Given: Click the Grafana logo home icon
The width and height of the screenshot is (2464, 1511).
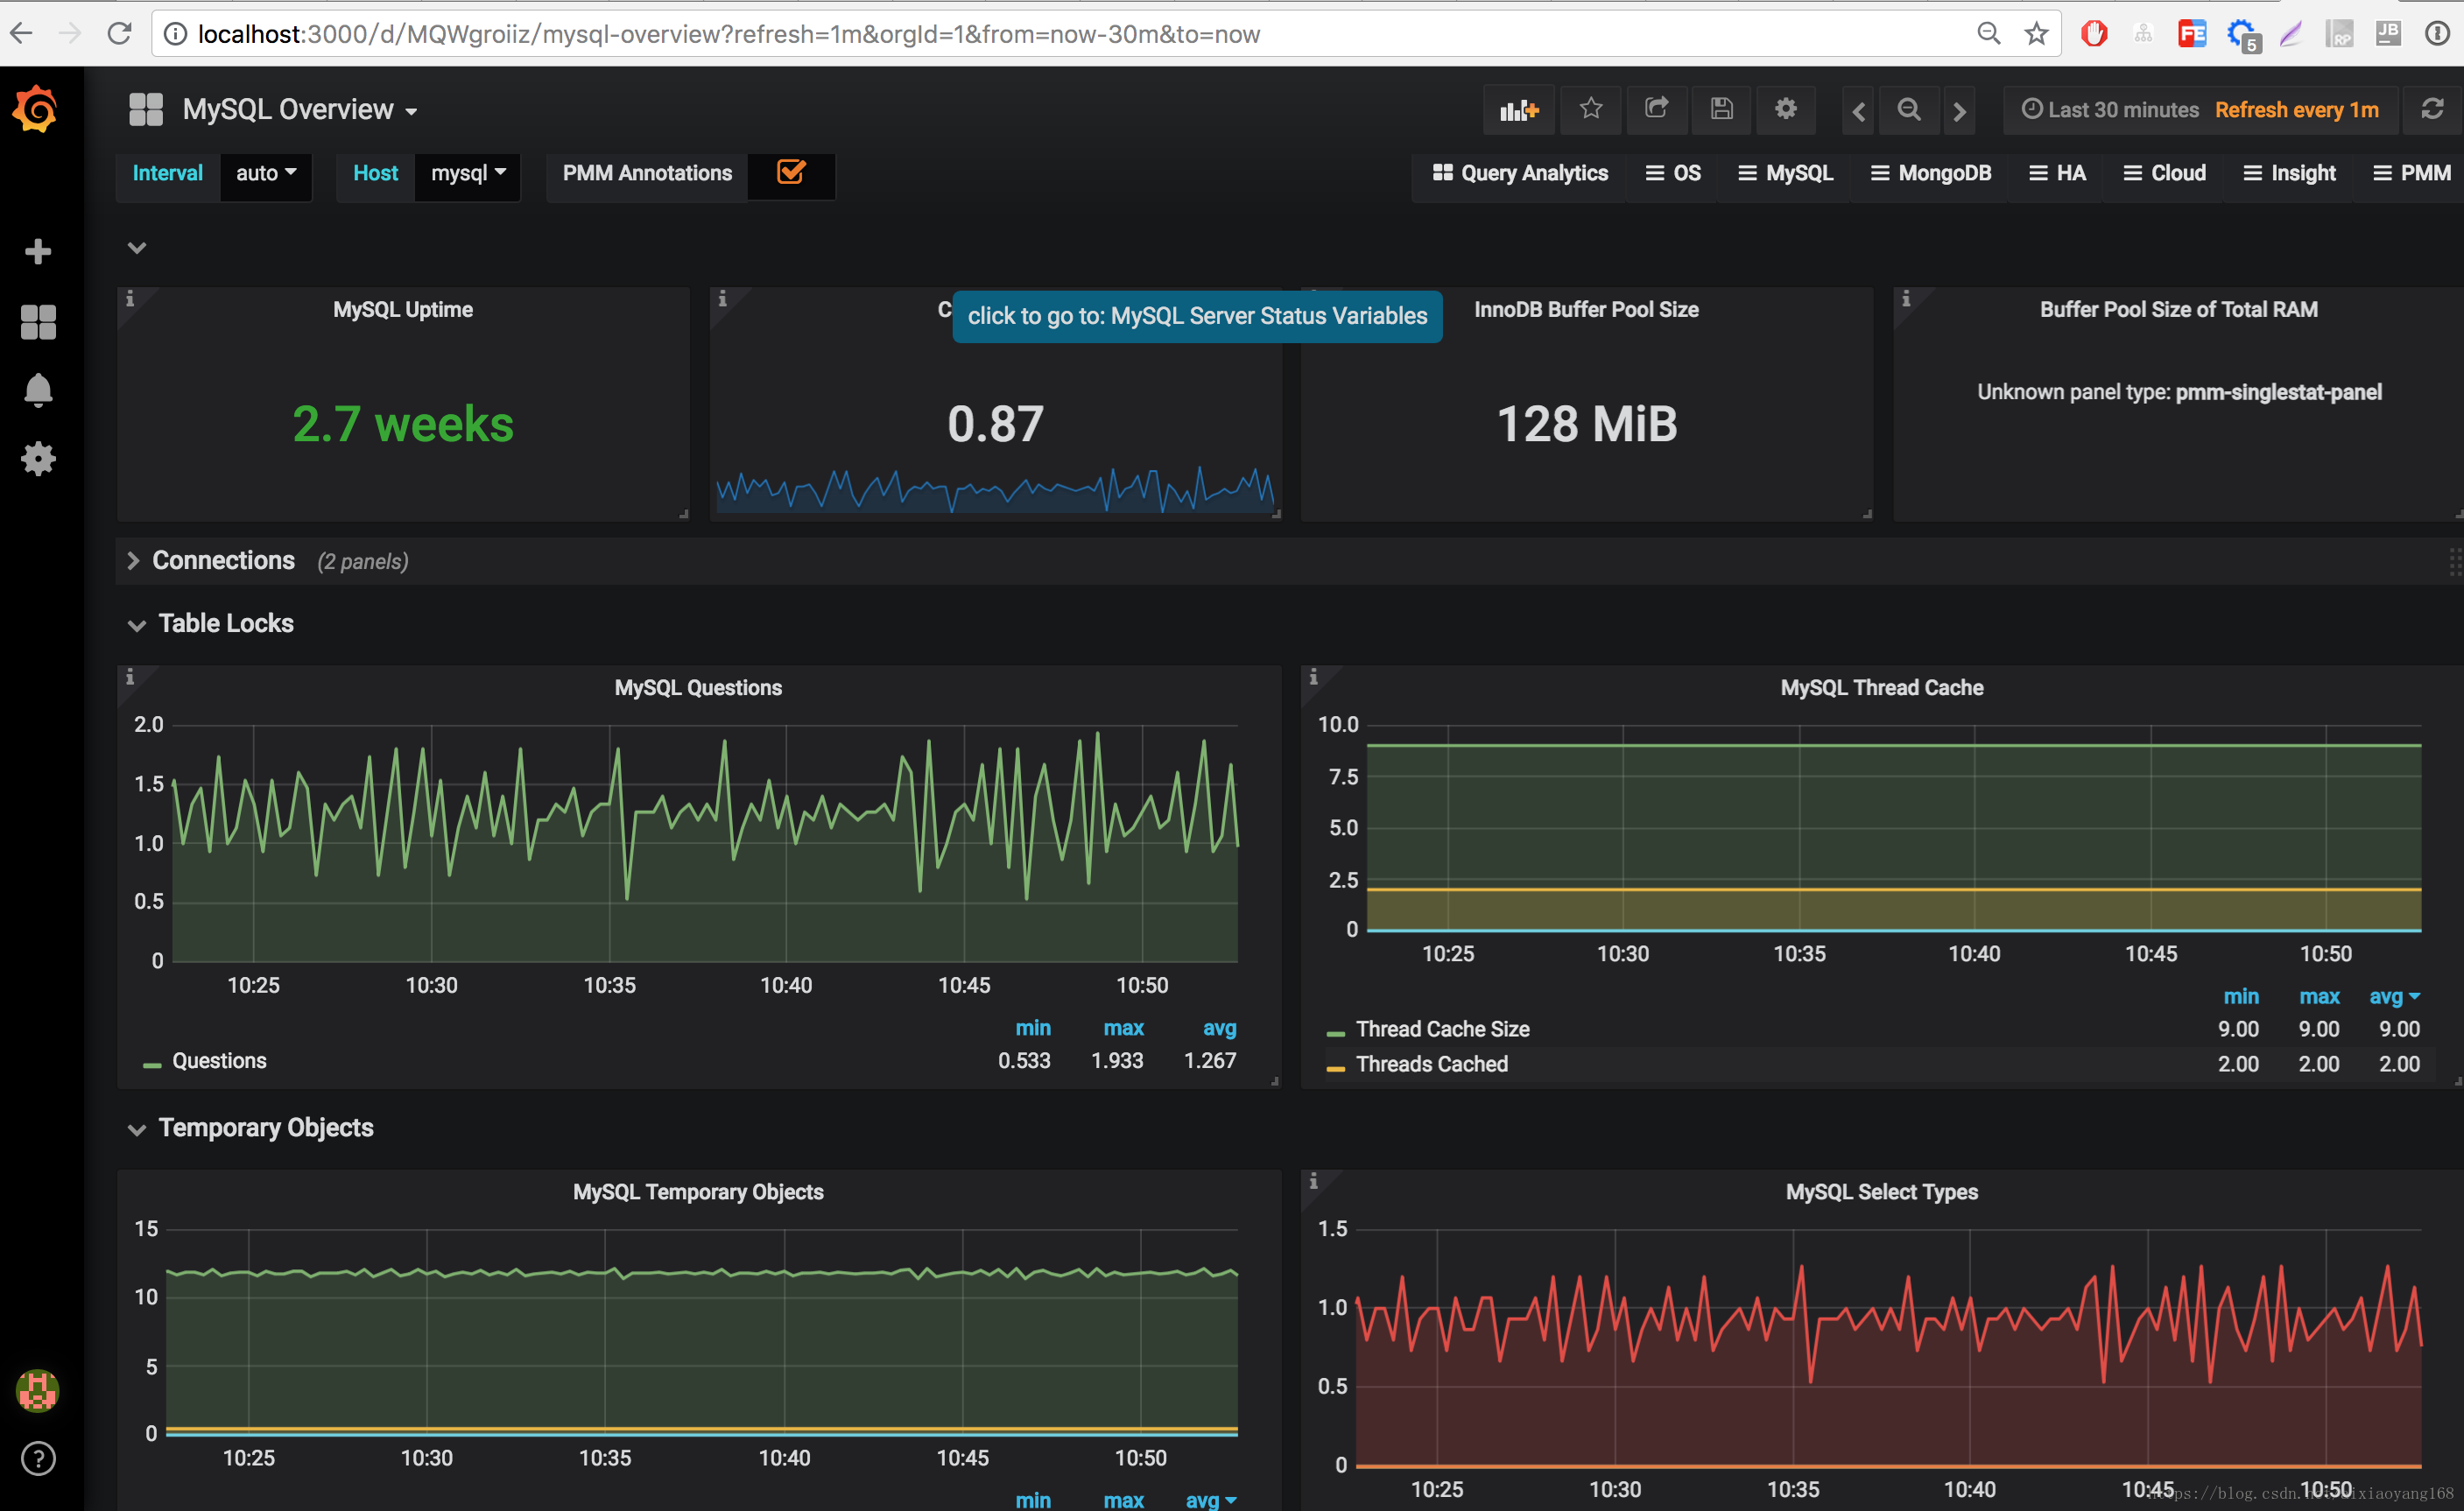Looking at the screenshot, I should click(36, 108).
